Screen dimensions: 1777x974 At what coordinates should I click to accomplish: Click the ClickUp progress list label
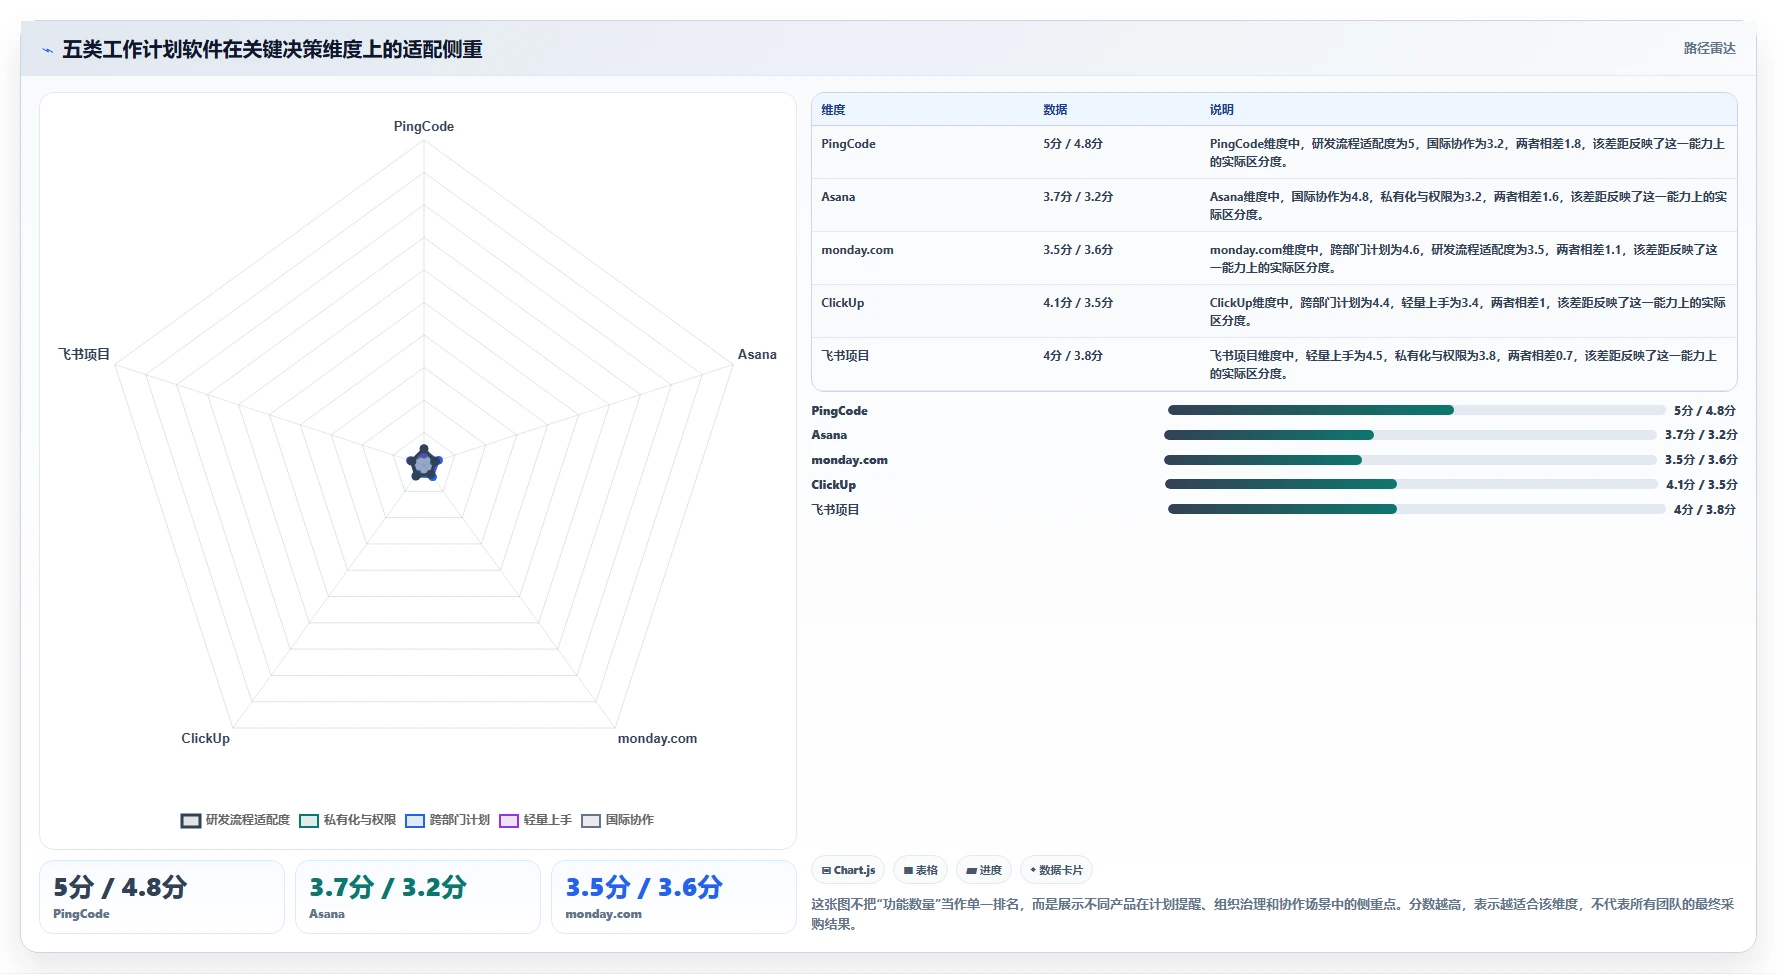click(x=833, y=485)
